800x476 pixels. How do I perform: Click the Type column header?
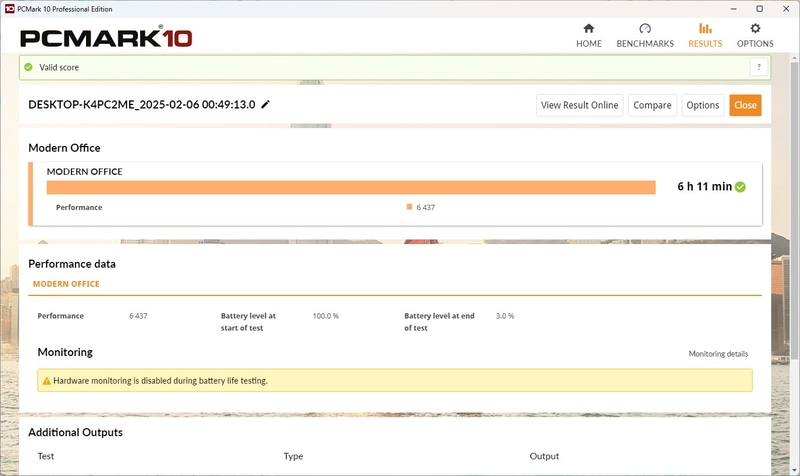click(x=293, y=456)
